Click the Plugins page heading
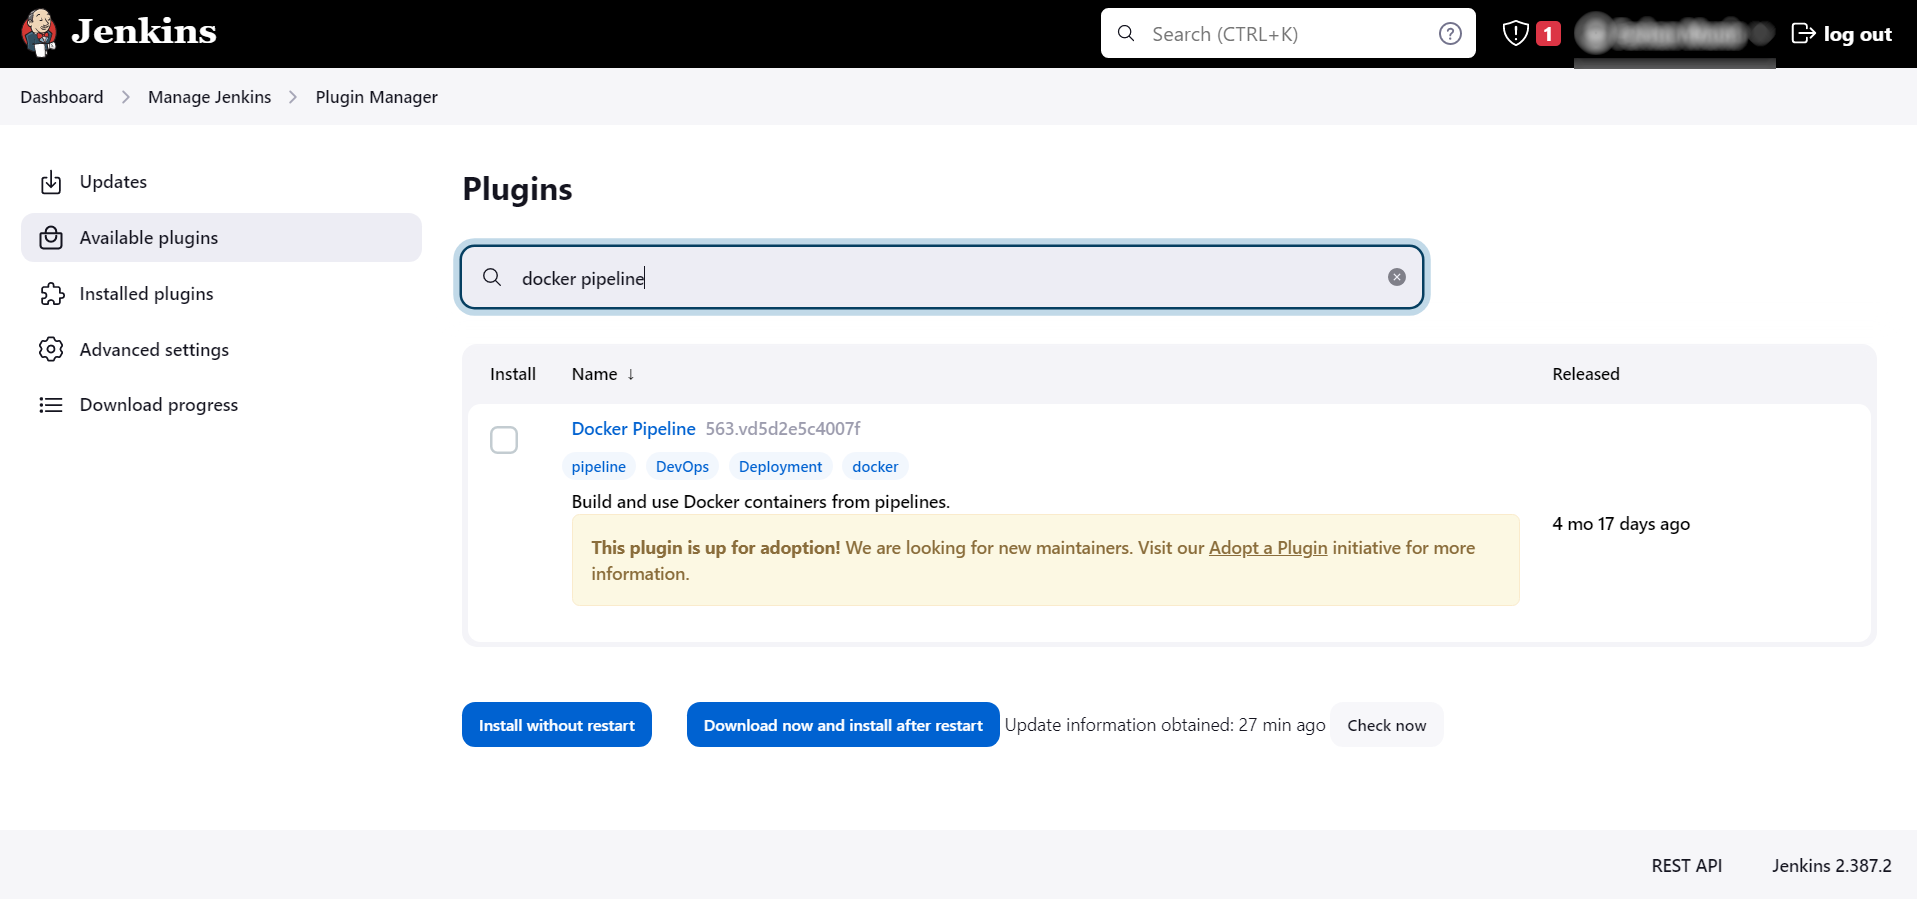Image resolution: width=1917 pixels, height=899 pixels. click(517, 189)
